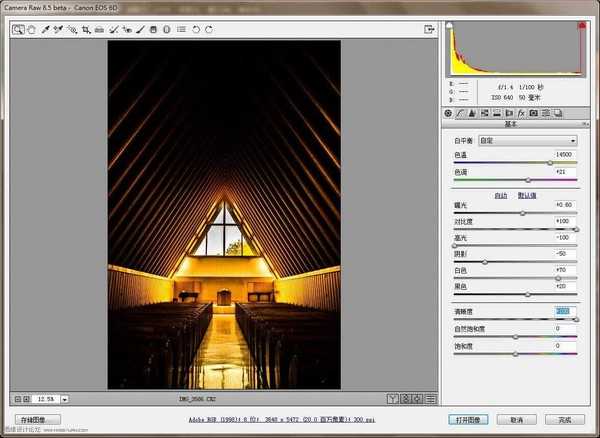Image resolution: width=600 pixels, height=438 pixels.
Task: Pick the White Balance eyedropper tool
Action: 44,30
